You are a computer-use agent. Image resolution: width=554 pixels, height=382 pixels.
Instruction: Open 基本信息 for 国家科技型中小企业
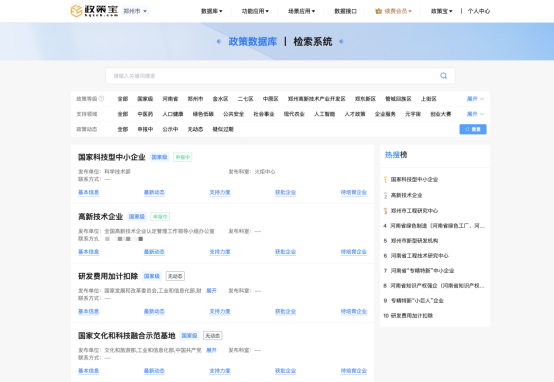[88, 192]
